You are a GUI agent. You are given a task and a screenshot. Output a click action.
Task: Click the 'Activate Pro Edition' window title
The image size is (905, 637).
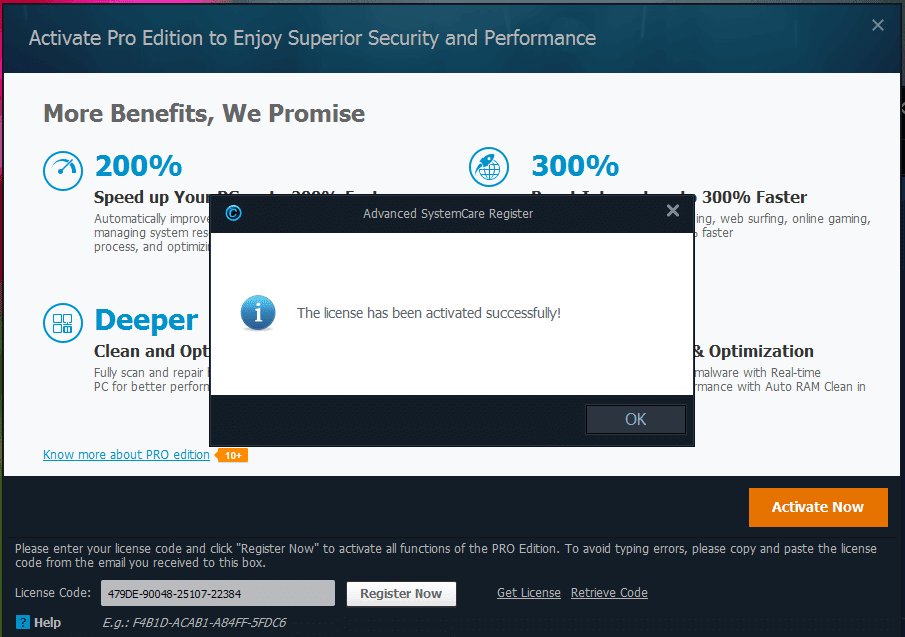pyautogui.click(x=312, y=38)
